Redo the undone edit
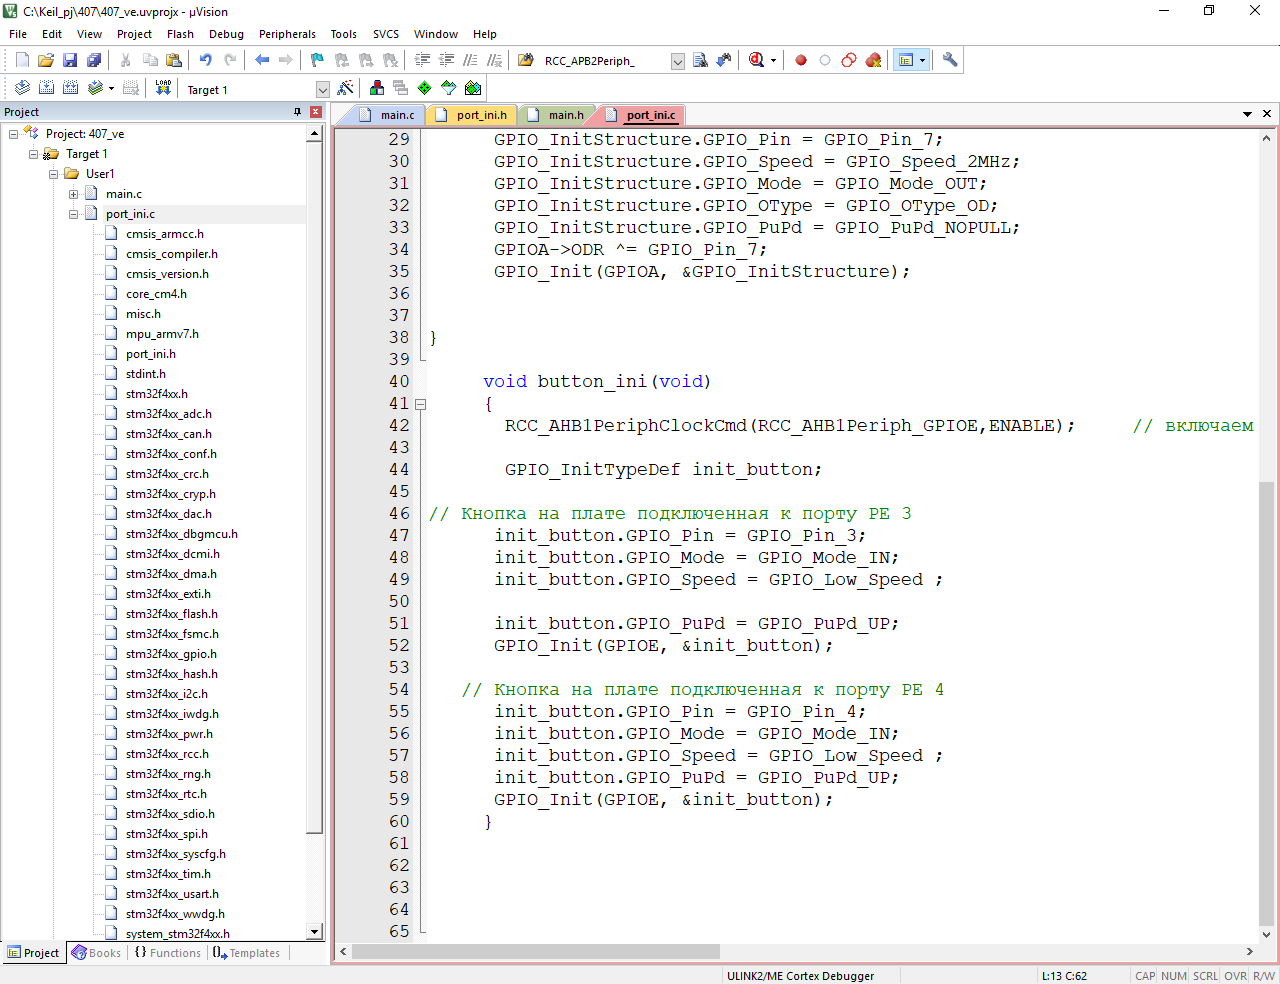The height and width of the screenshot is (984, 1280). 230,60
